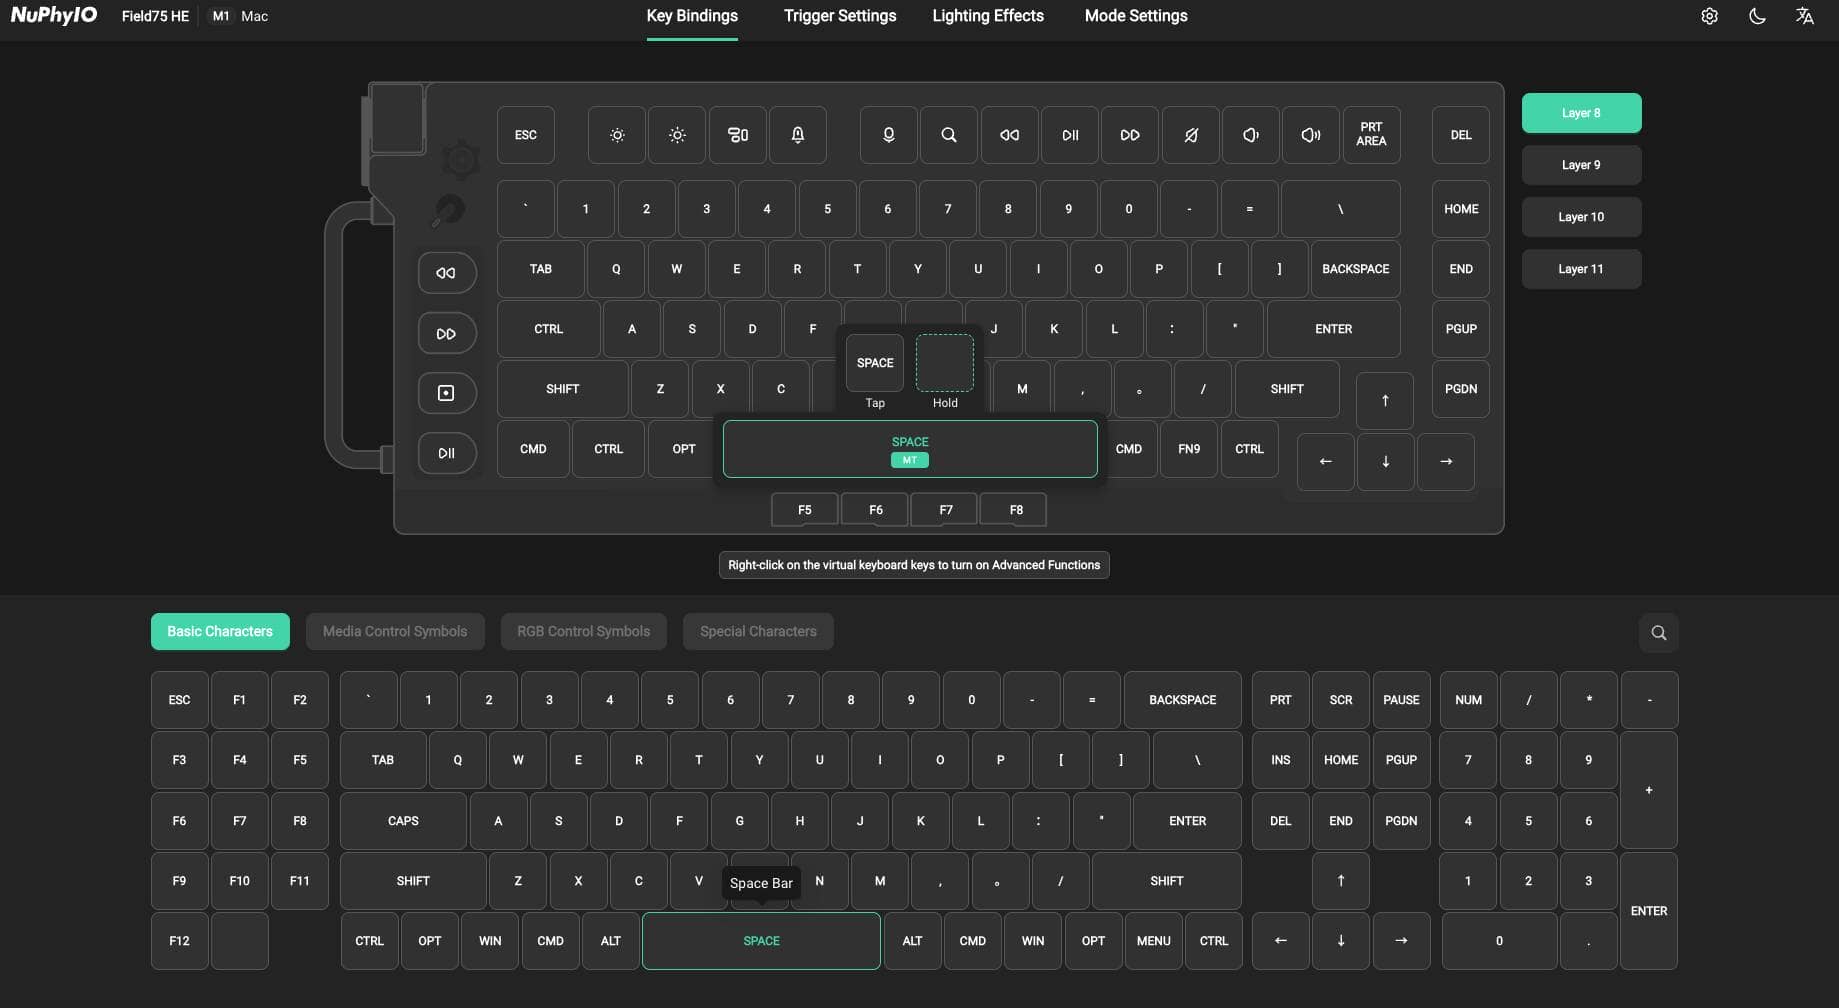Select the fast-forward icon in the left sidebar
Screen dimensions: 1839x1008
[447, 332]
